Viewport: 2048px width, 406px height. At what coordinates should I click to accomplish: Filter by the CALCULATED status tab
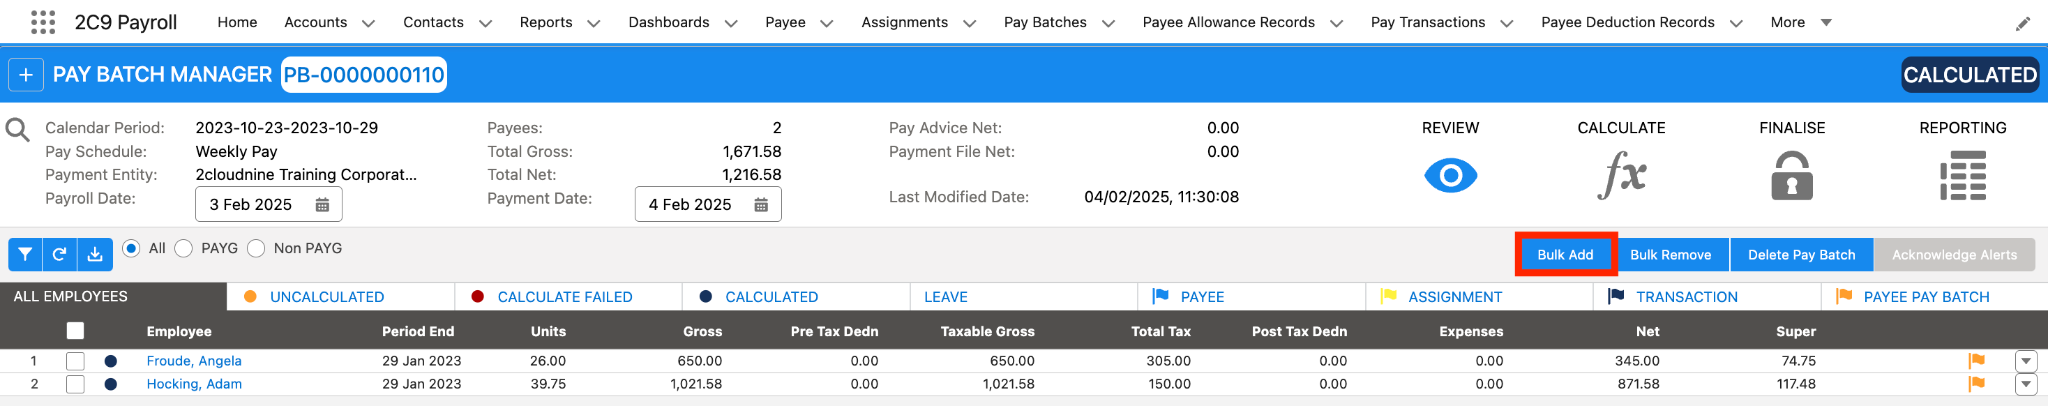[x=796, y=297]
